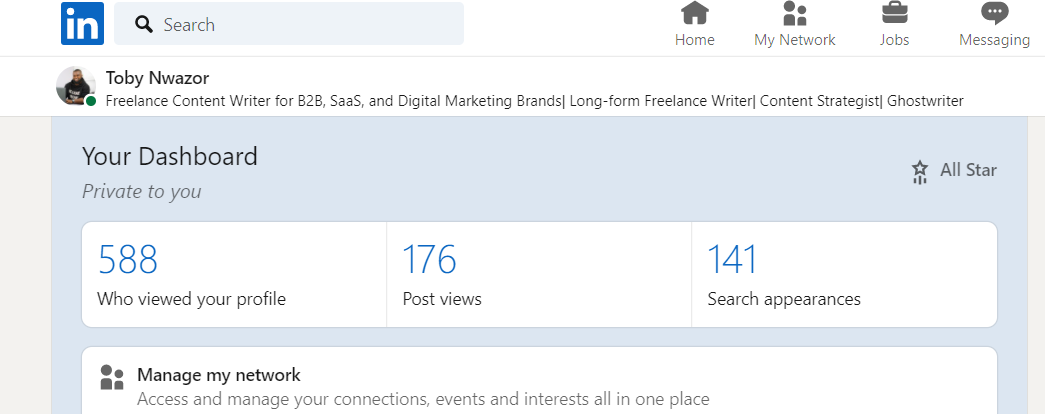Open the Messaging speech bubble icon

pos(994,14)
